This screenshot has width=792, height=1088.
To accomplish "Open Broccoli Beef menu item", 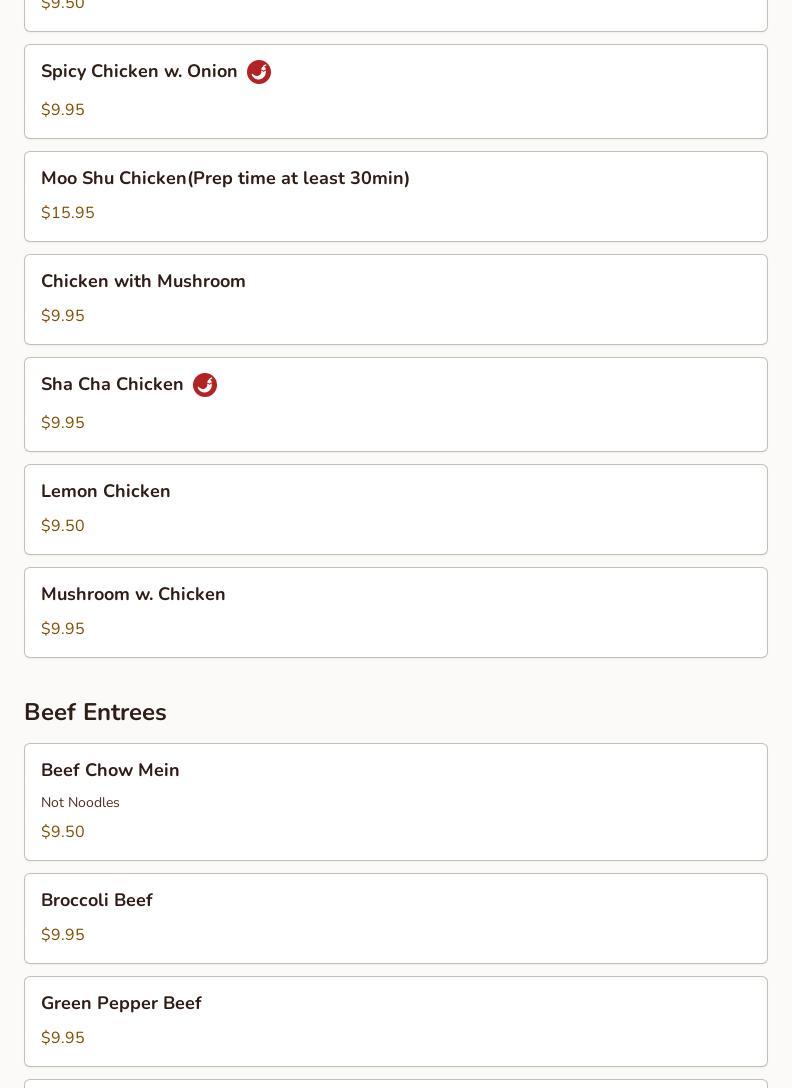I will coord(396,919).
